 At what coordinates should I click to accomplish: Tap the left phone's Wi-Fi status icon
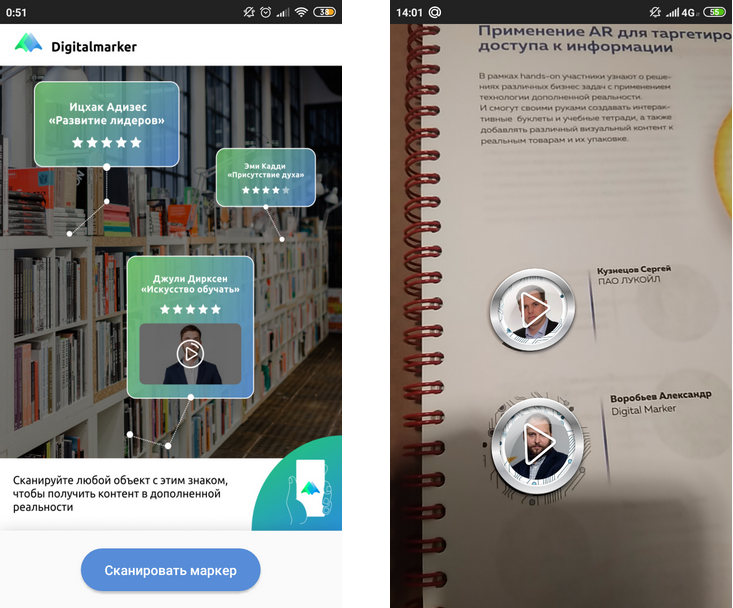301,12
